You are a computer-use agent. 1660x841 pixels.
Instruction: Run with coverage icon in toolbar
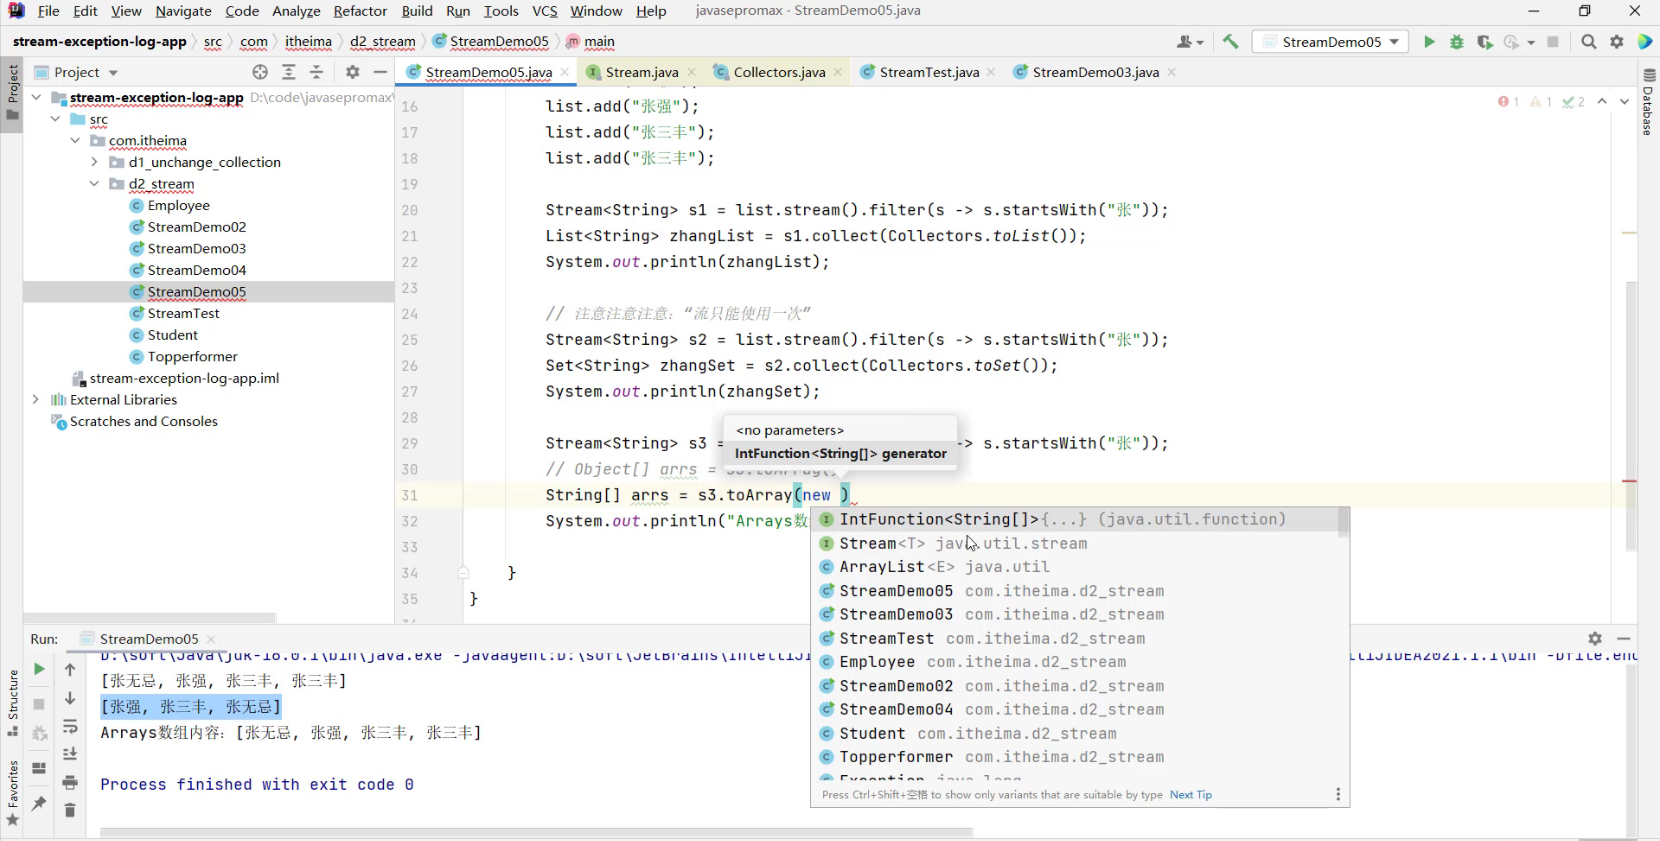pos(1485,42)
